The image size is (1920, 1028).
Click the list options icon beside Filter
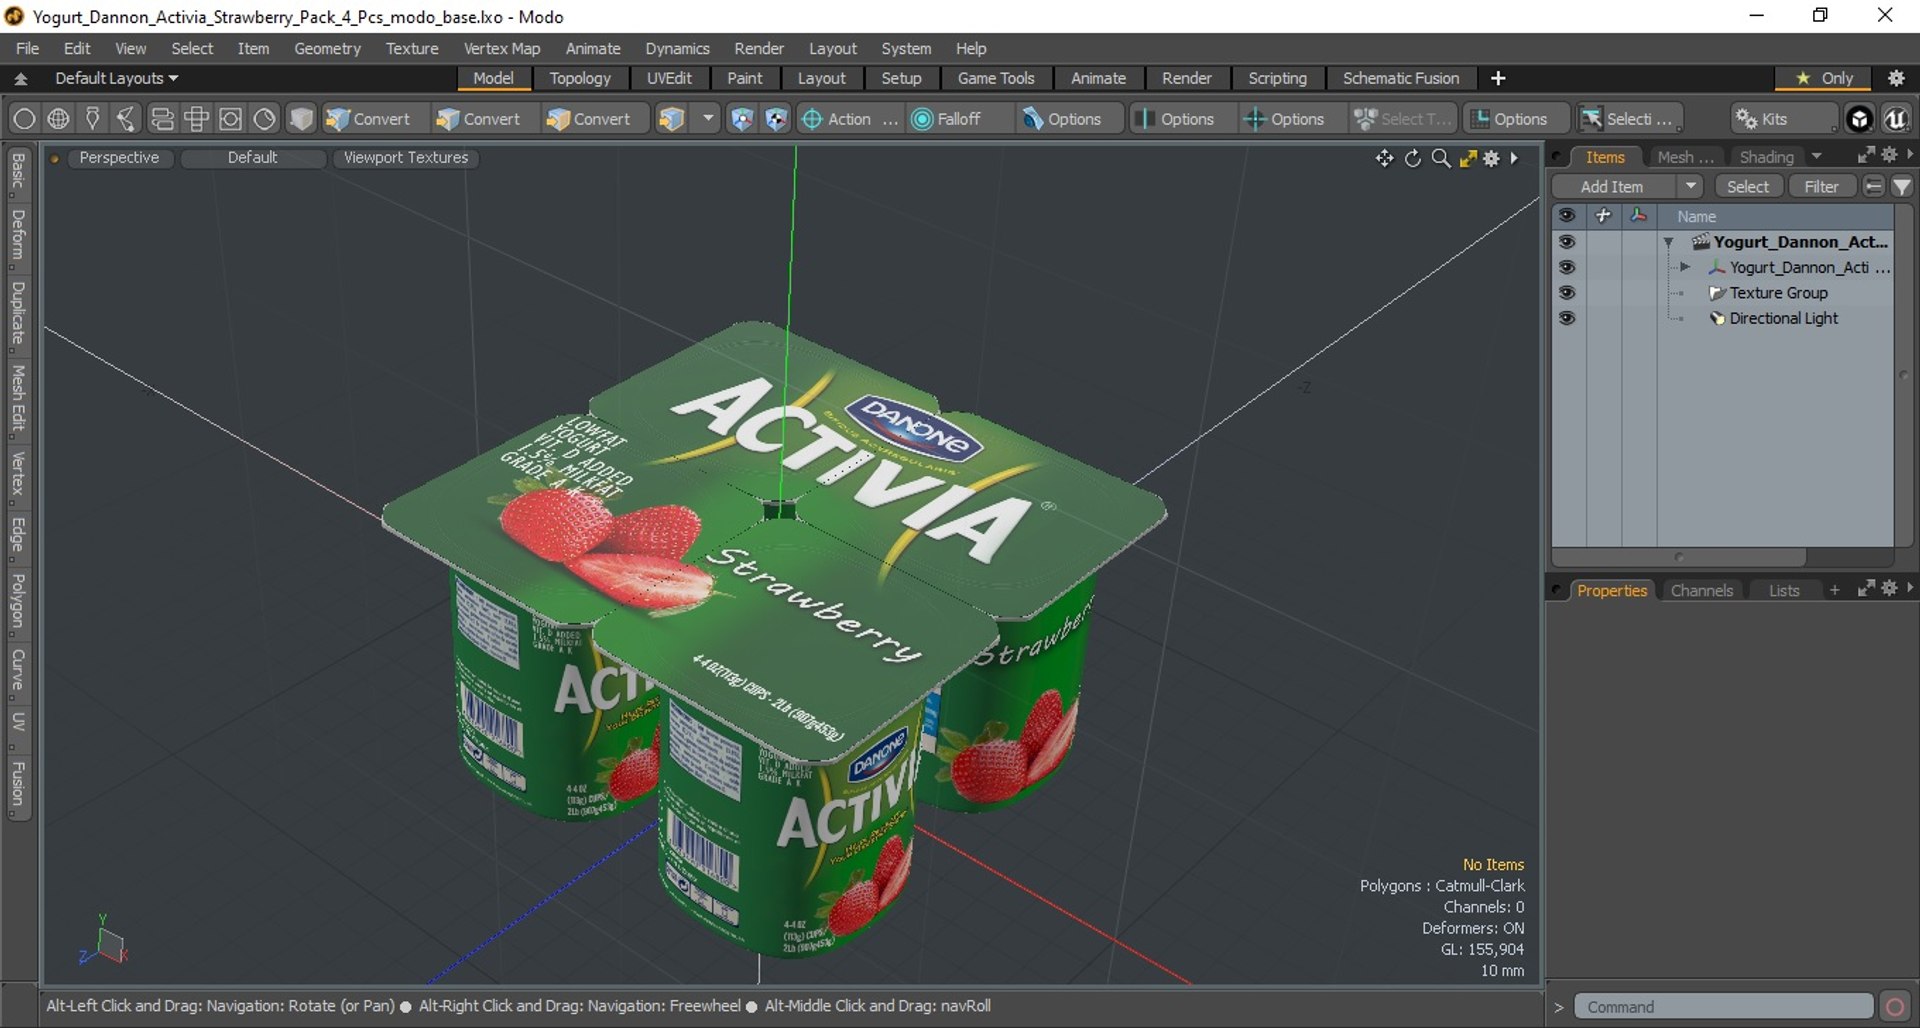coord(1873,187)
